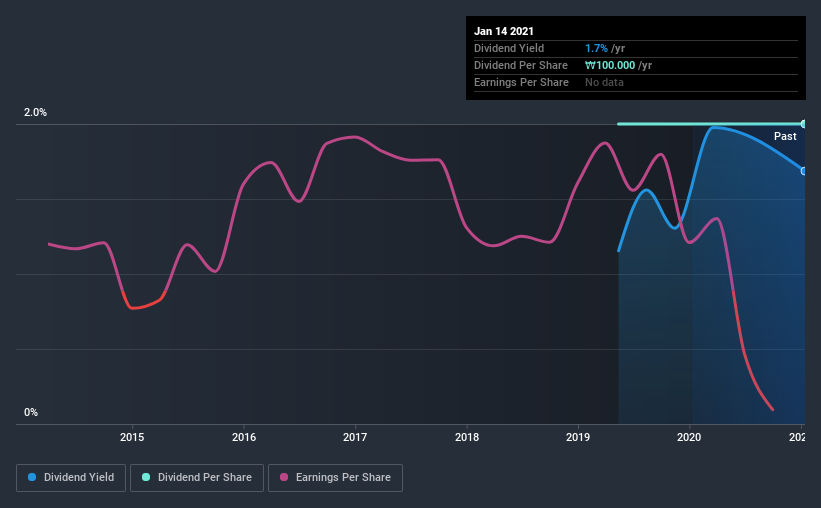Click the blue dividend yield endpoint marker
Image resolution: width=821 pixels, height=508 pixels.
803,171
